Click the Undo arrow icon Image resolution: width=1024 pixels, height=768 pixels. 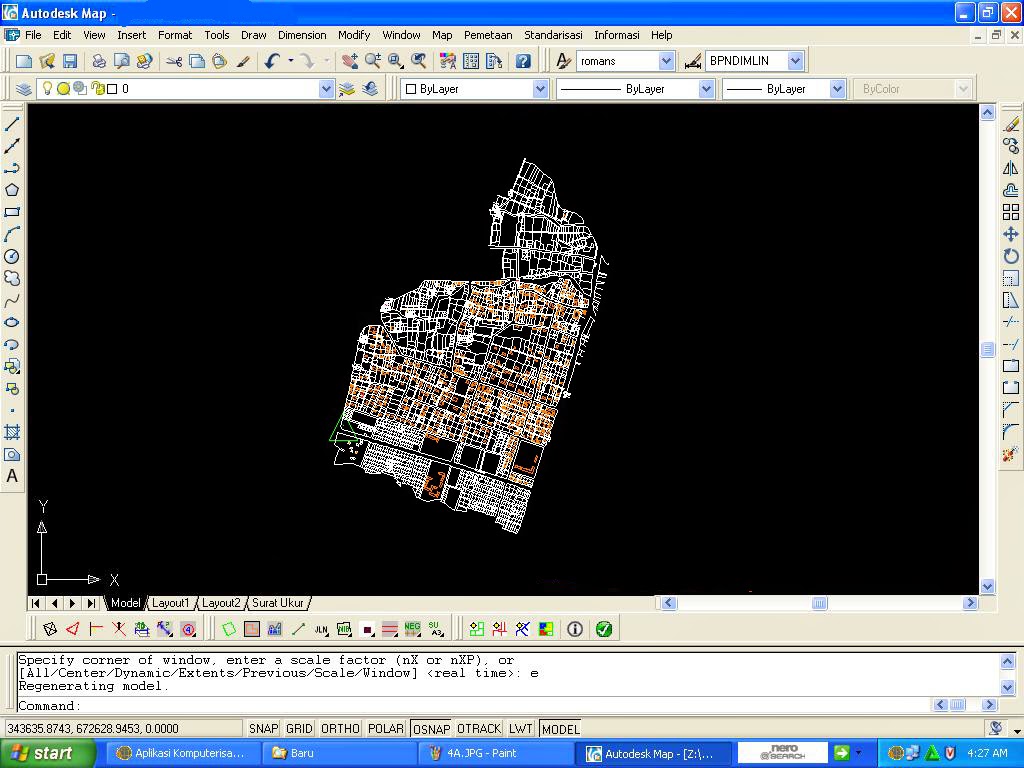(272, 61)
